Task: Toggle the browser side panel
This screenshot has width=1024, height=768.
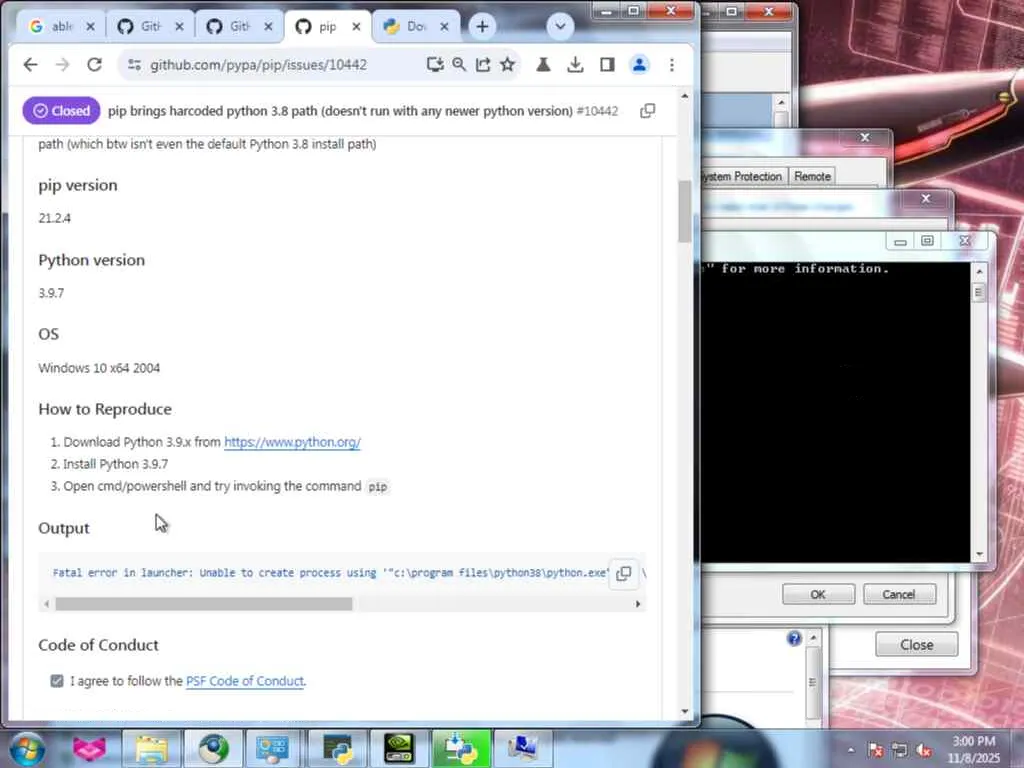Action: [607, 64]
